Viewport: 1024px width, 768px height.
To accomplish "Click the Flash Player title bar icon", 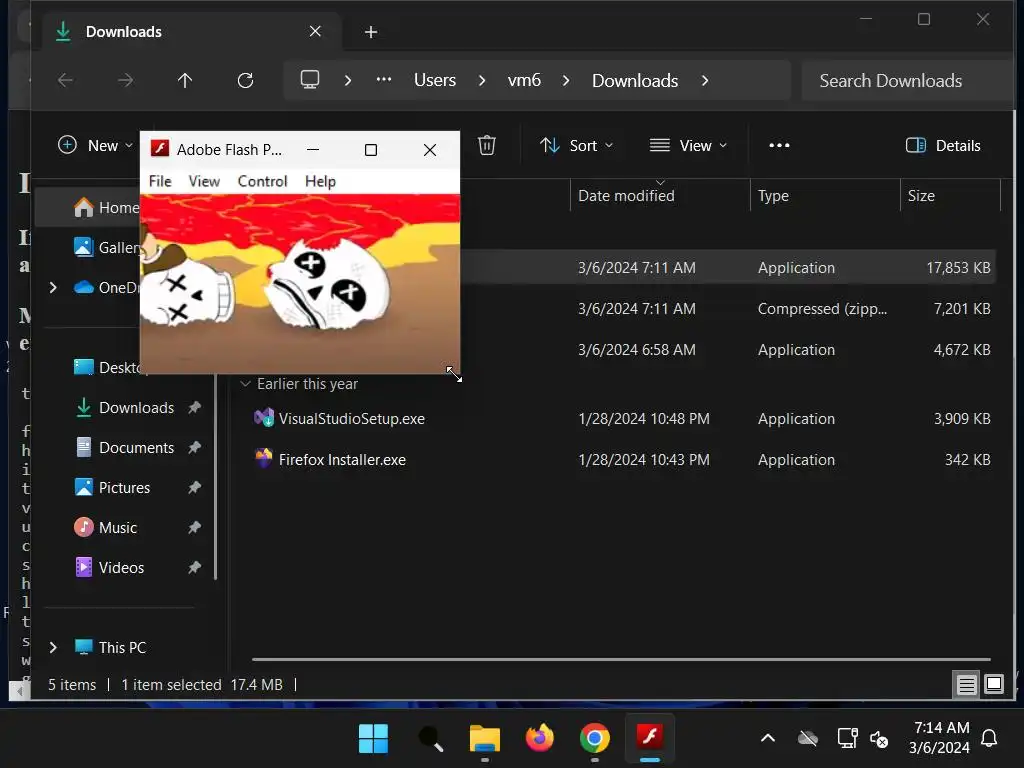I will coord(160,149).
